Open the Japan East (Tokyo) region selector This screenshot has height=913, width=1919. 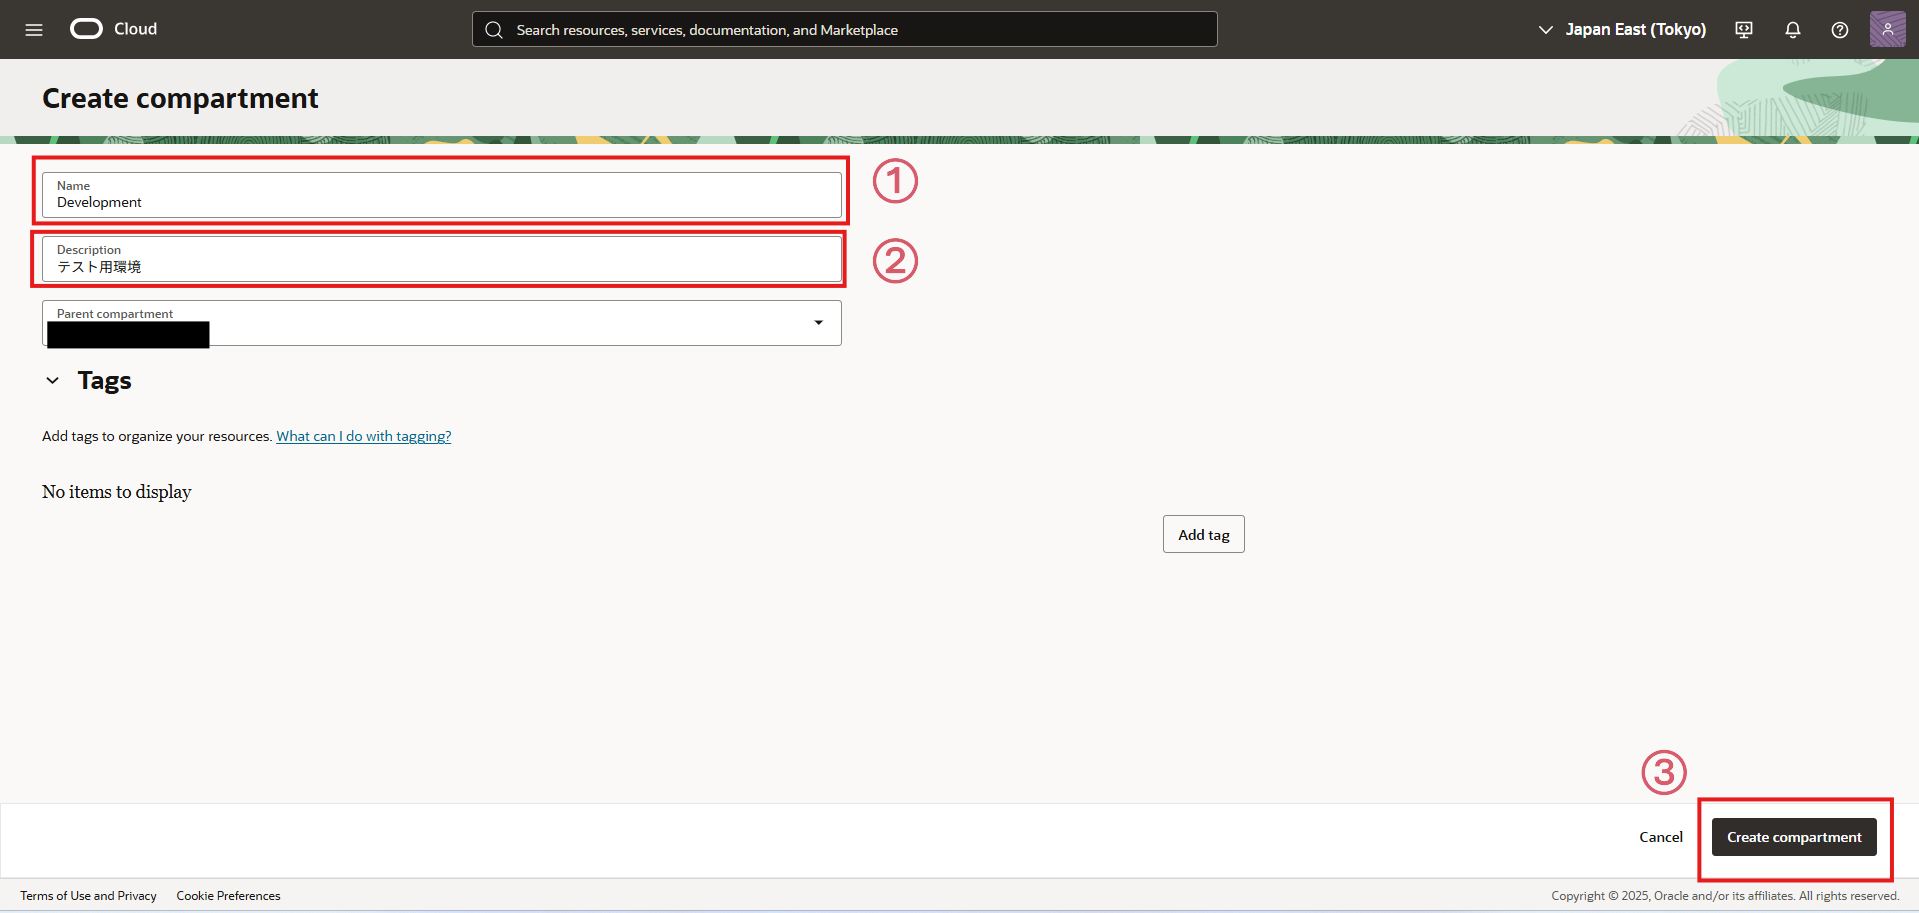tap(1622, 30)
